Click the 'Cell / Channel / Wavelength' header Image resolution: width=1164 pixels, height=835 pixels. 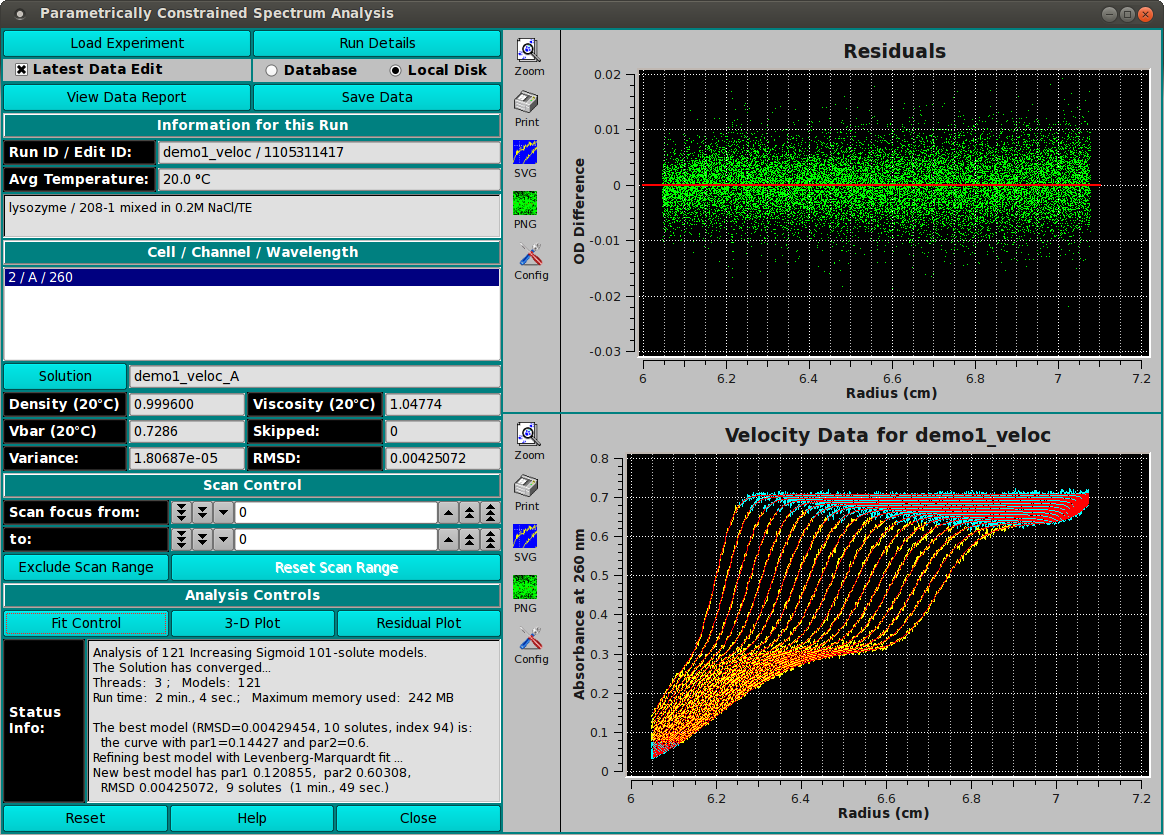tap(252, 252)
